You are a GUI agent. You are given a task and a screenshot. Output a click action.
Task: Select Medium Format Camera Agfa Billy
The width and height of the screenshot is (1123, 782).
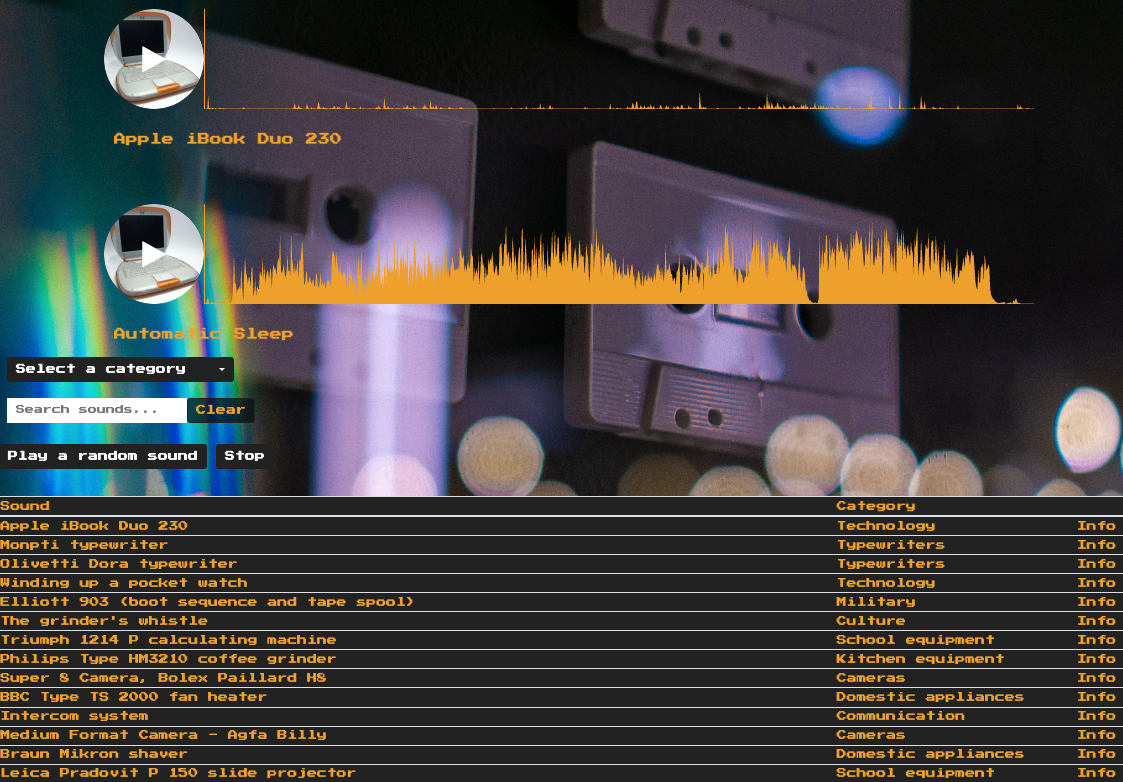point(163,735)
